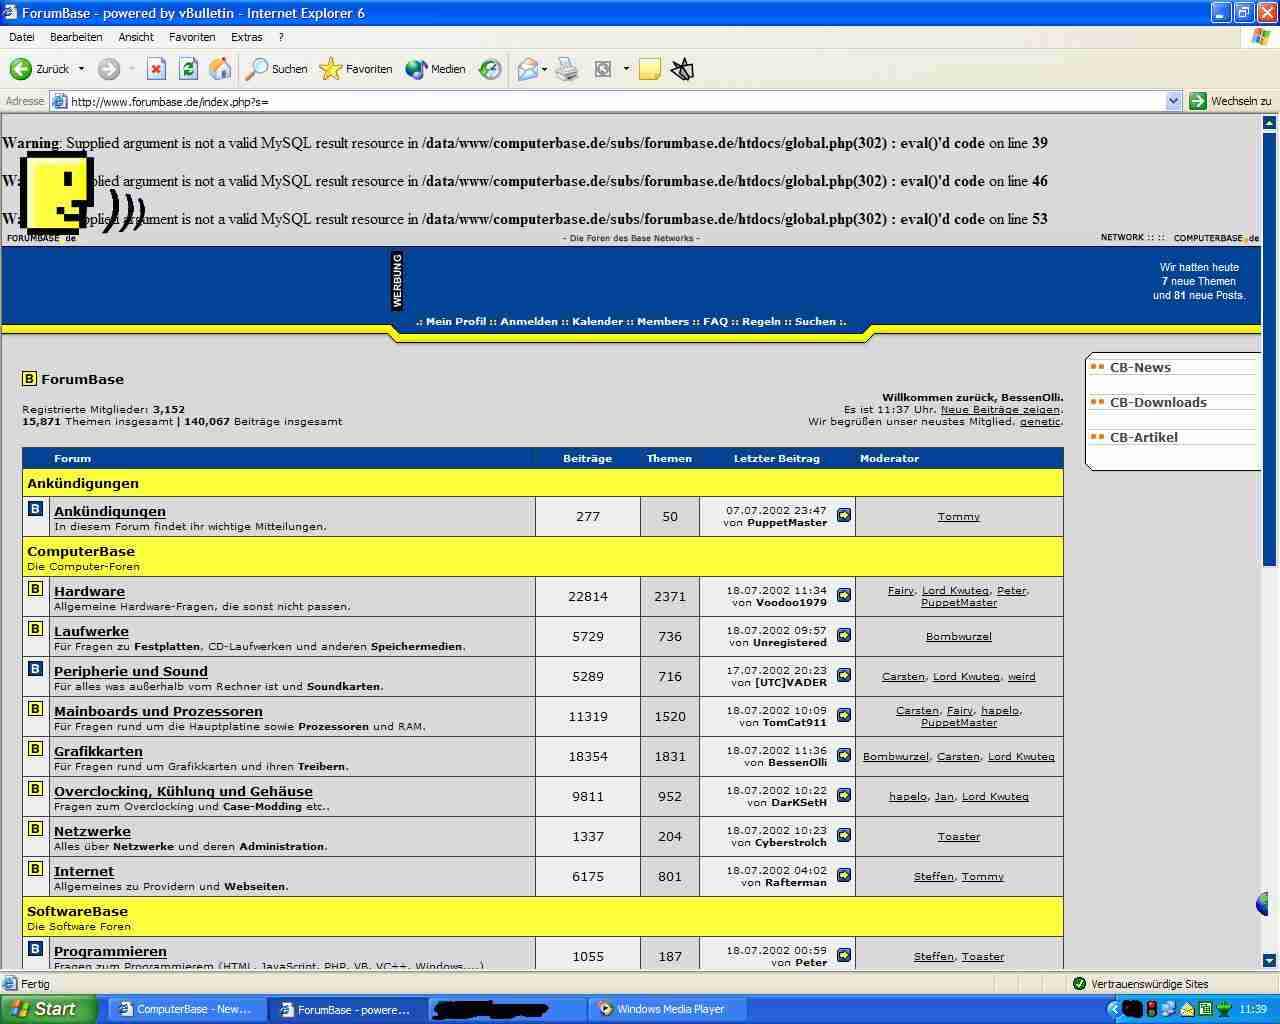
Task: Click the Home page icon
Action: [220, 69]
